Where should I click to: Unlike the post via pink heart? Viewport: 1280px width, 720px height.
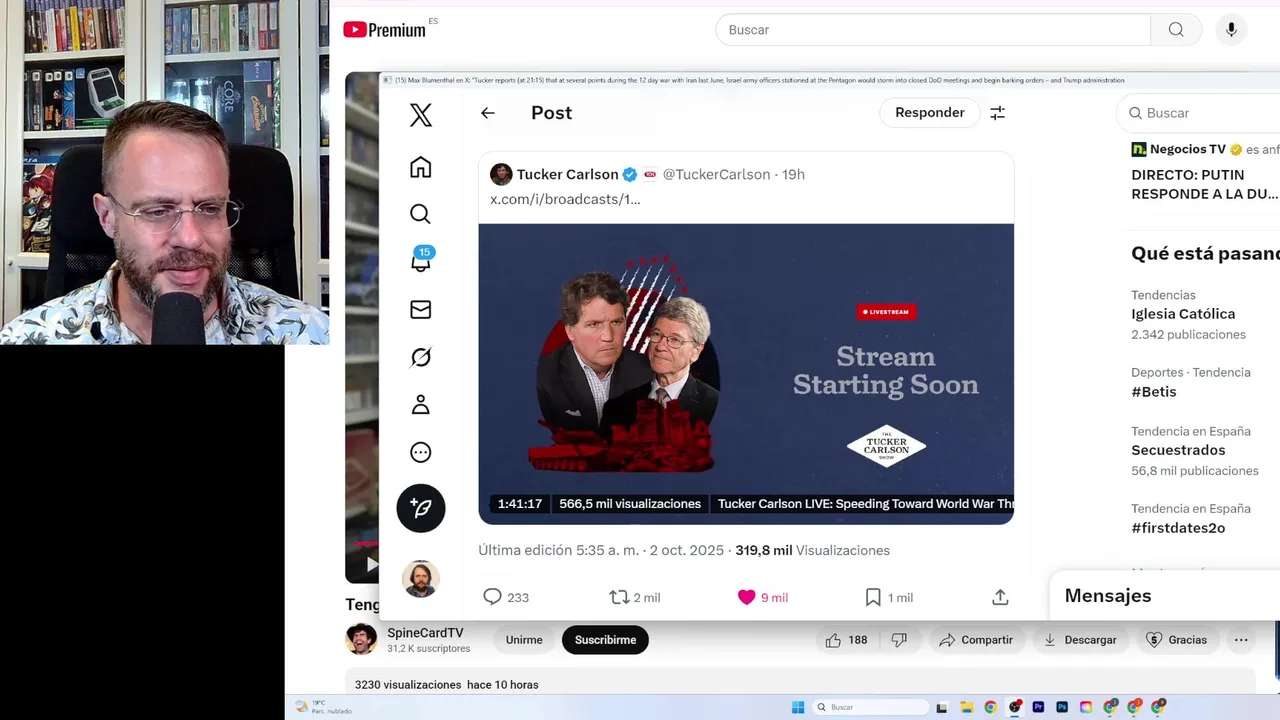tap(746, 597)
